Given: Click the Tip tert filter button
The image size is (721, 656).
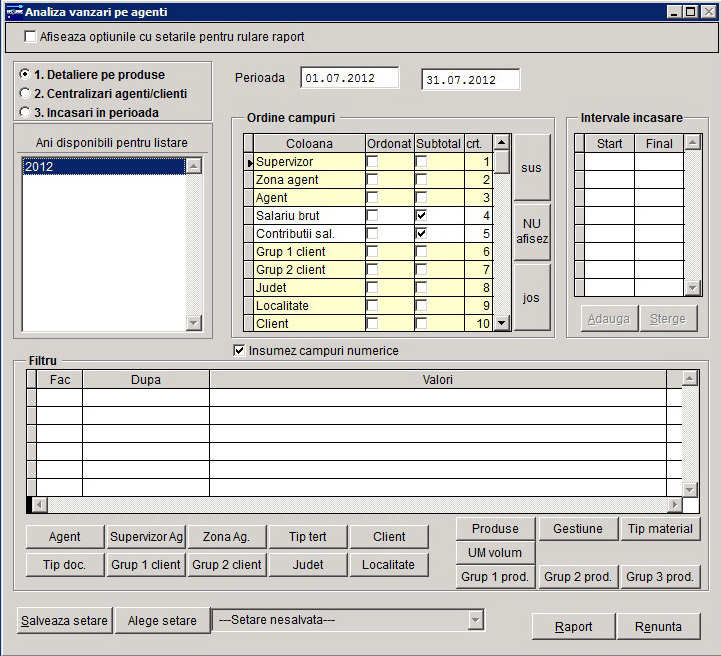Looking at the screenshot, I should pos(308,536).
